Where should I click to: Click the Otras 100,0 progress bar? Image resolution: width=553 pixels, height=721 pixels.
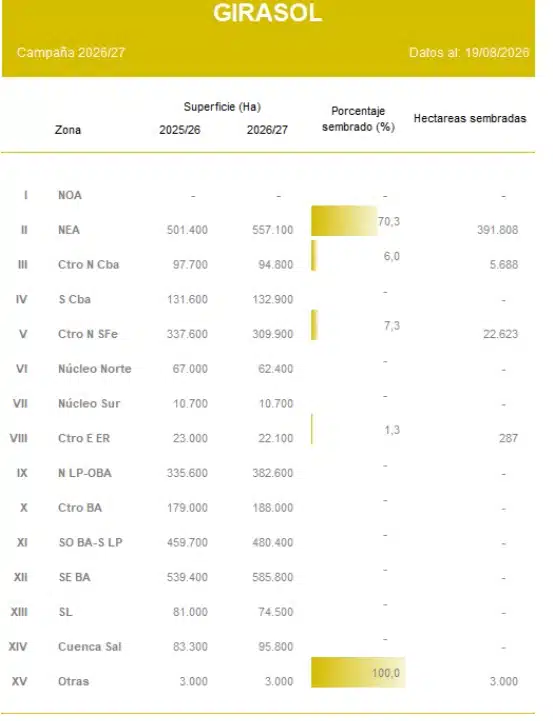(x=358, y=673)
